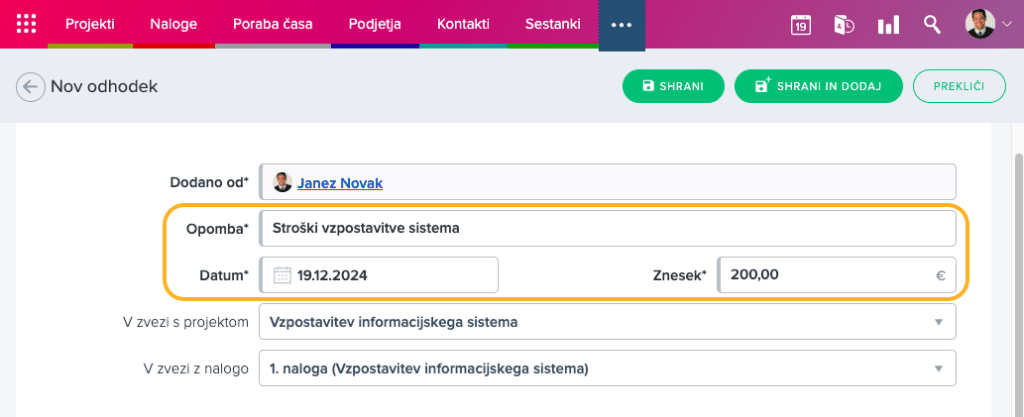Go back using the arrow beside Nov odhodek
1024x417 pixels.
pyautogui.click(x=30, y=87)
